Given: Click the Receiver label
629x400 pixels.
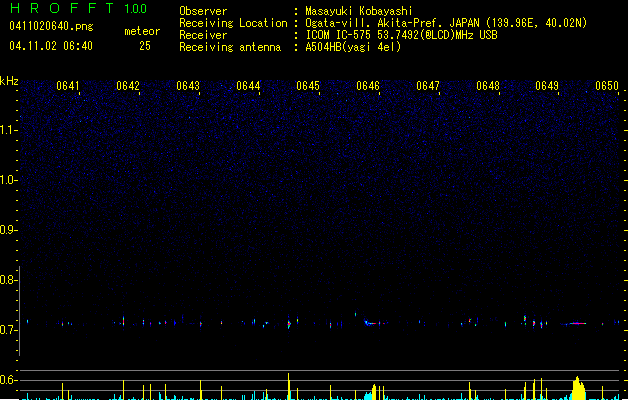Looking at the screenshot, I should [x=203, y=35].
